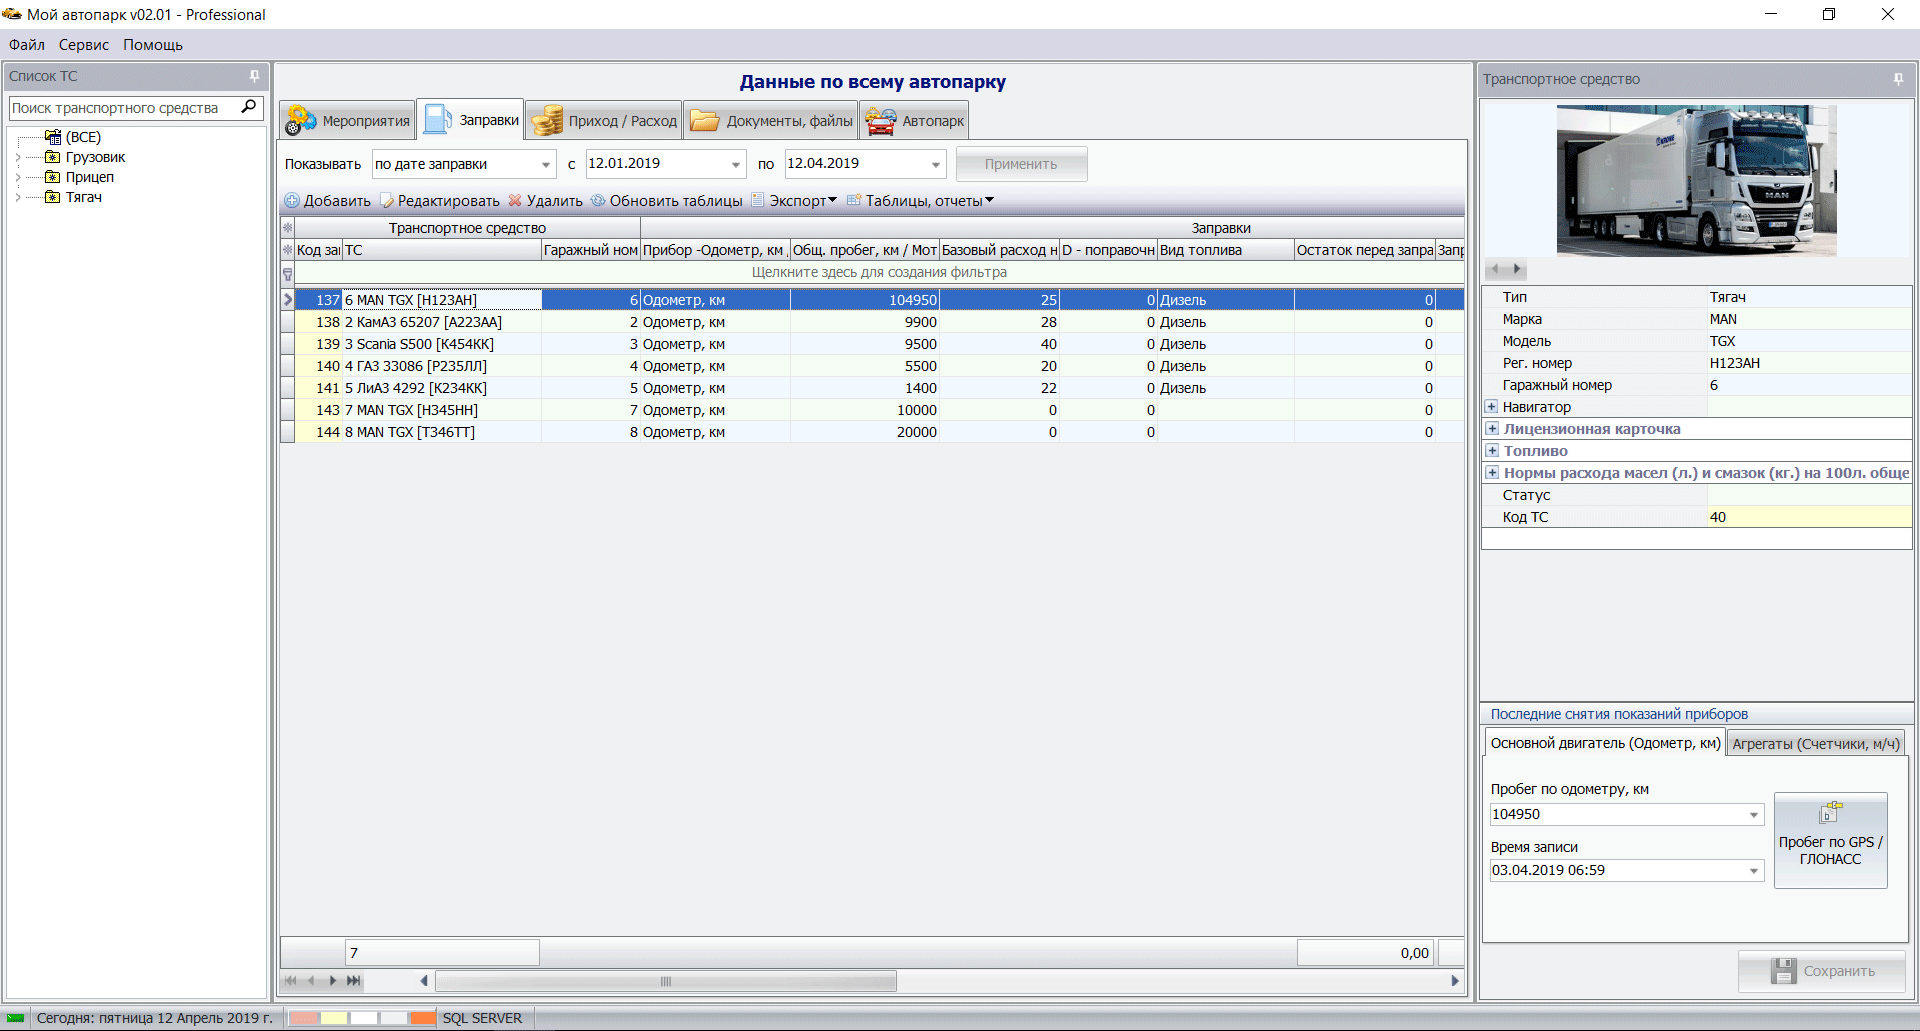Click the Применить button
This screenshot has height=1031, width=1920.
click(x=1021, y=164)
